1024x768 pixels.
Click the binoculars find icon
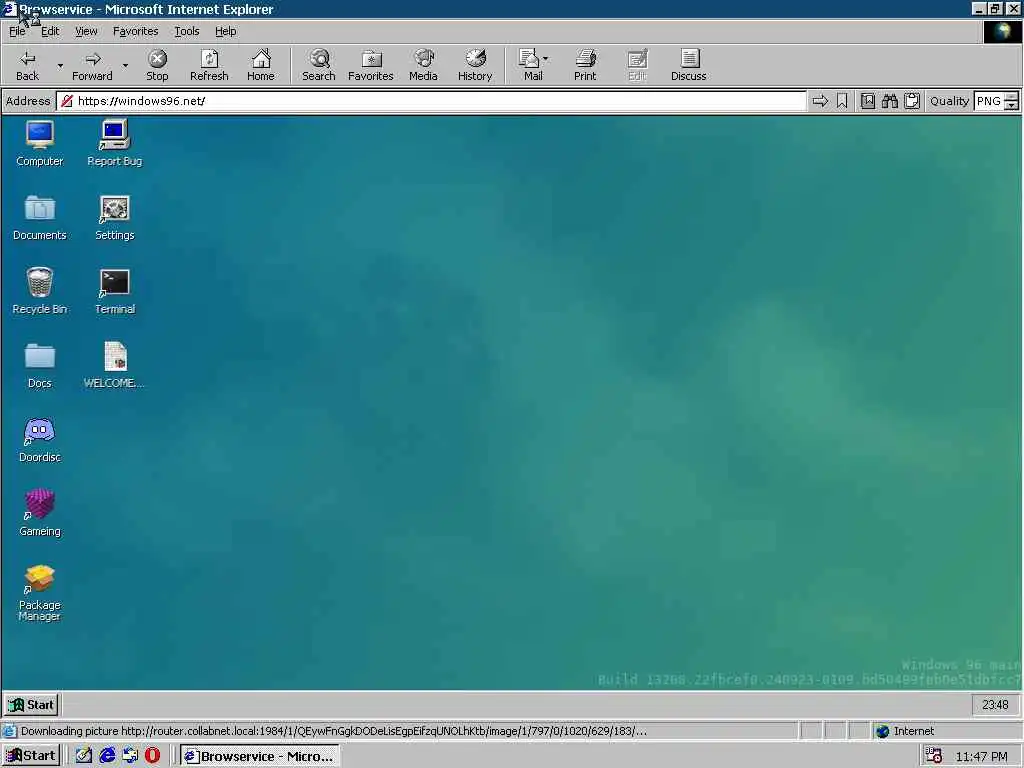(x=889, y=101)
